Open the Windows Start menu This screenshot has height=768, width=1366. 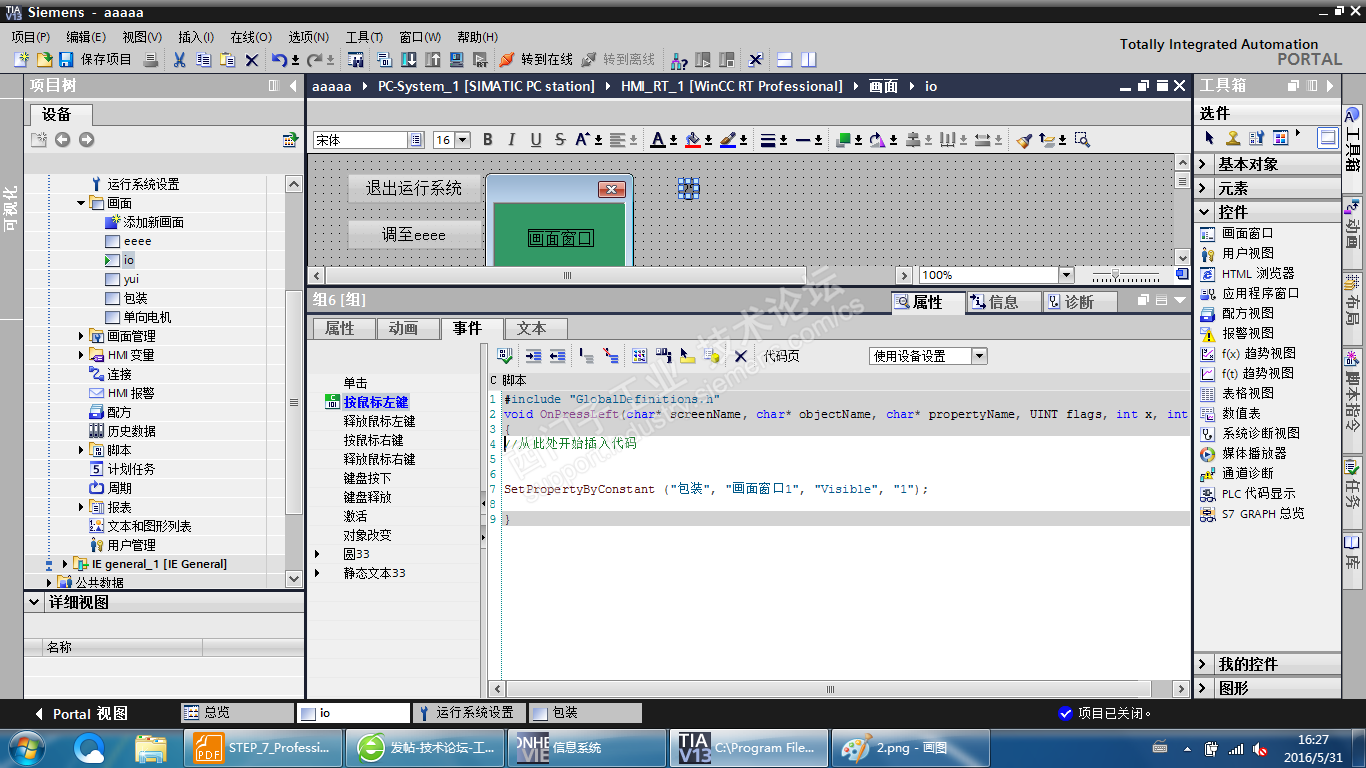click(x=24, y=747)
